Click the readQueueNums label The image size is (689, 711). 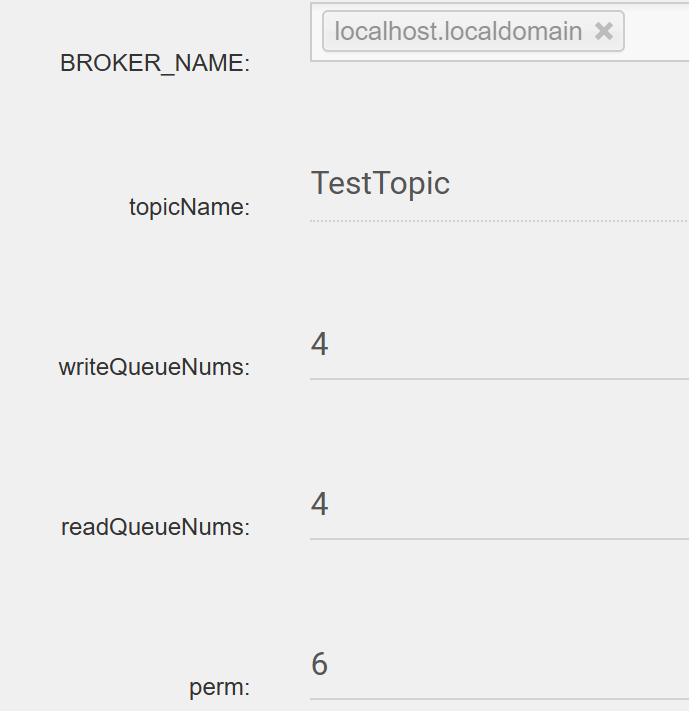pos(155,527)
